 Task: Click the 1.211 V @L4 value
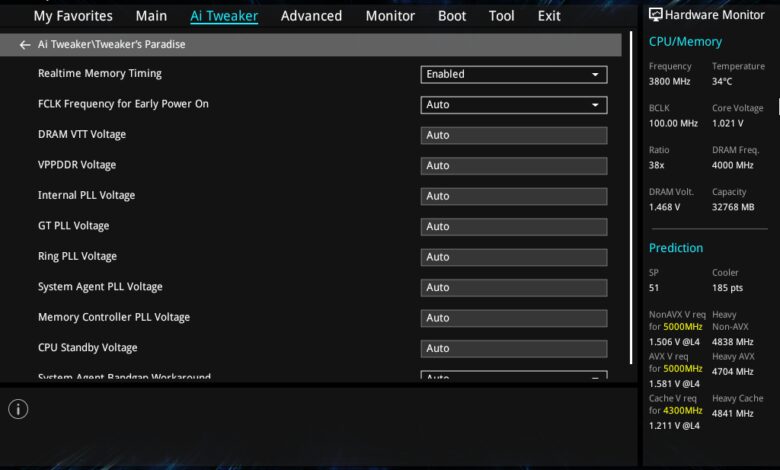tap(674, 426)
